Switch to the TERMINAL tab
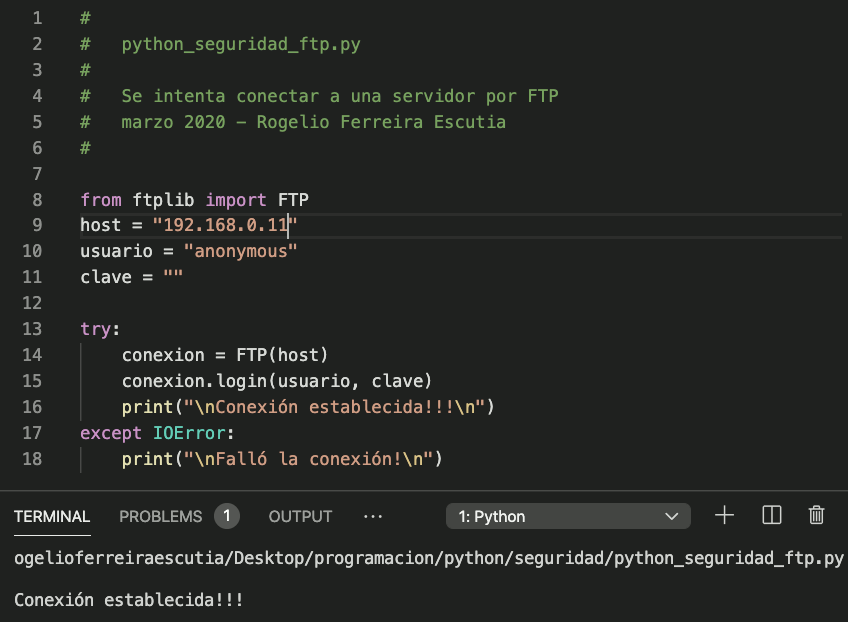 [x=52, y=517]
